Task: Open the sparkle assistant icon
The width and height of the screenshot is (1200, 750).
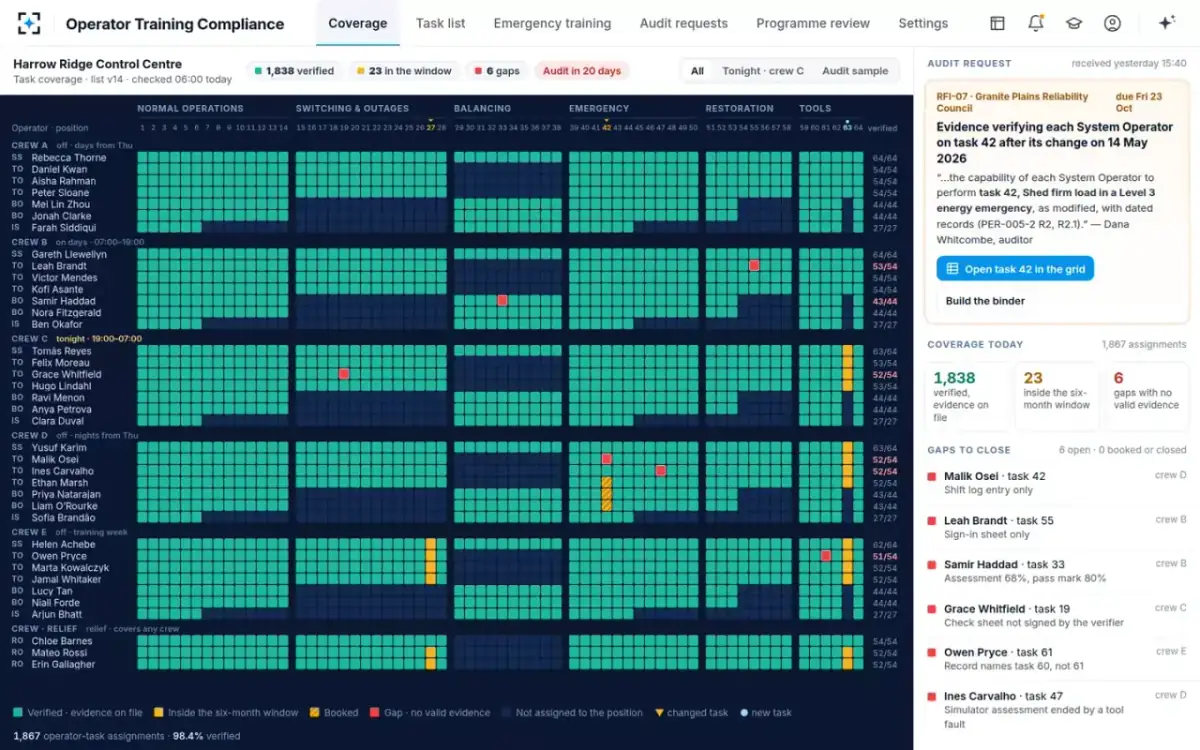Action: tap(1166, 23)
